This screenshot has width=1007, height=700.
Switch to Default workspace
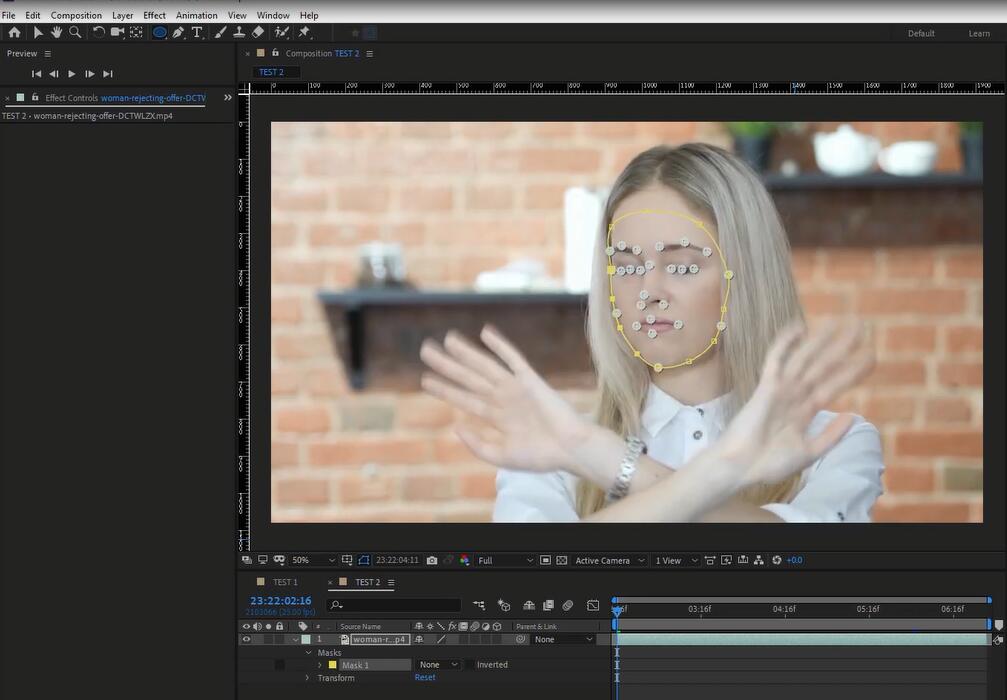coord(921,33)
